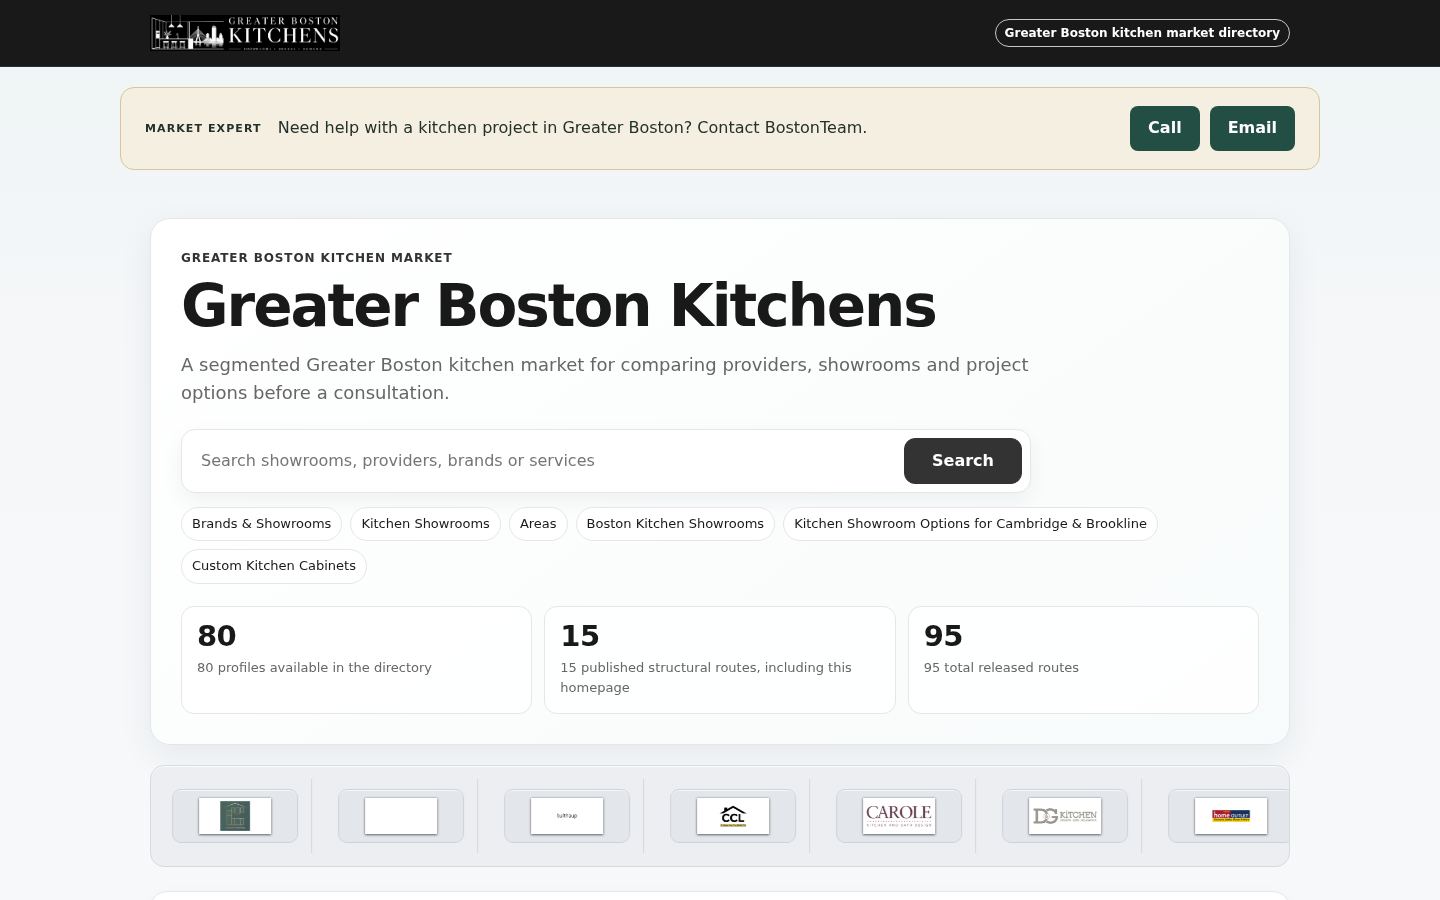Open the Boston Kitchen Showrooms category
Viewport: 1440px width, 900px height.
coord(675,524)
